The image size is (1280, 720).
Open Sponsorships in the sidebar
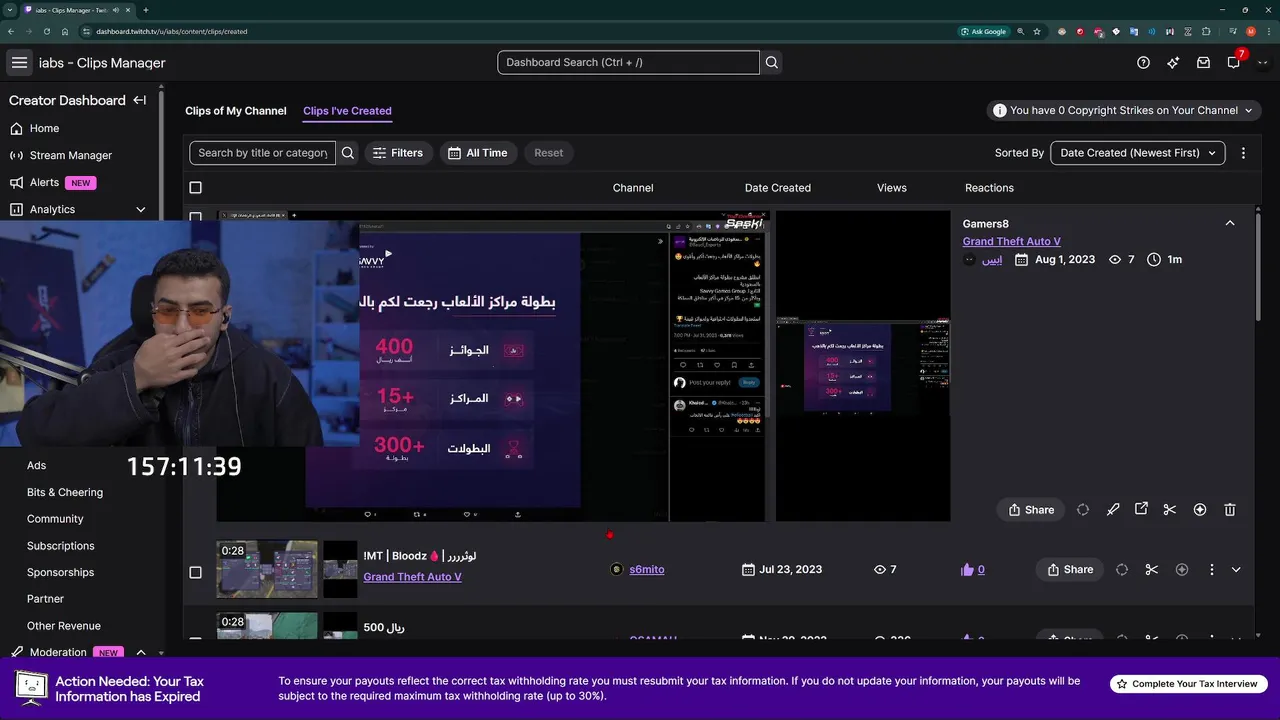[x=61, y=572]
